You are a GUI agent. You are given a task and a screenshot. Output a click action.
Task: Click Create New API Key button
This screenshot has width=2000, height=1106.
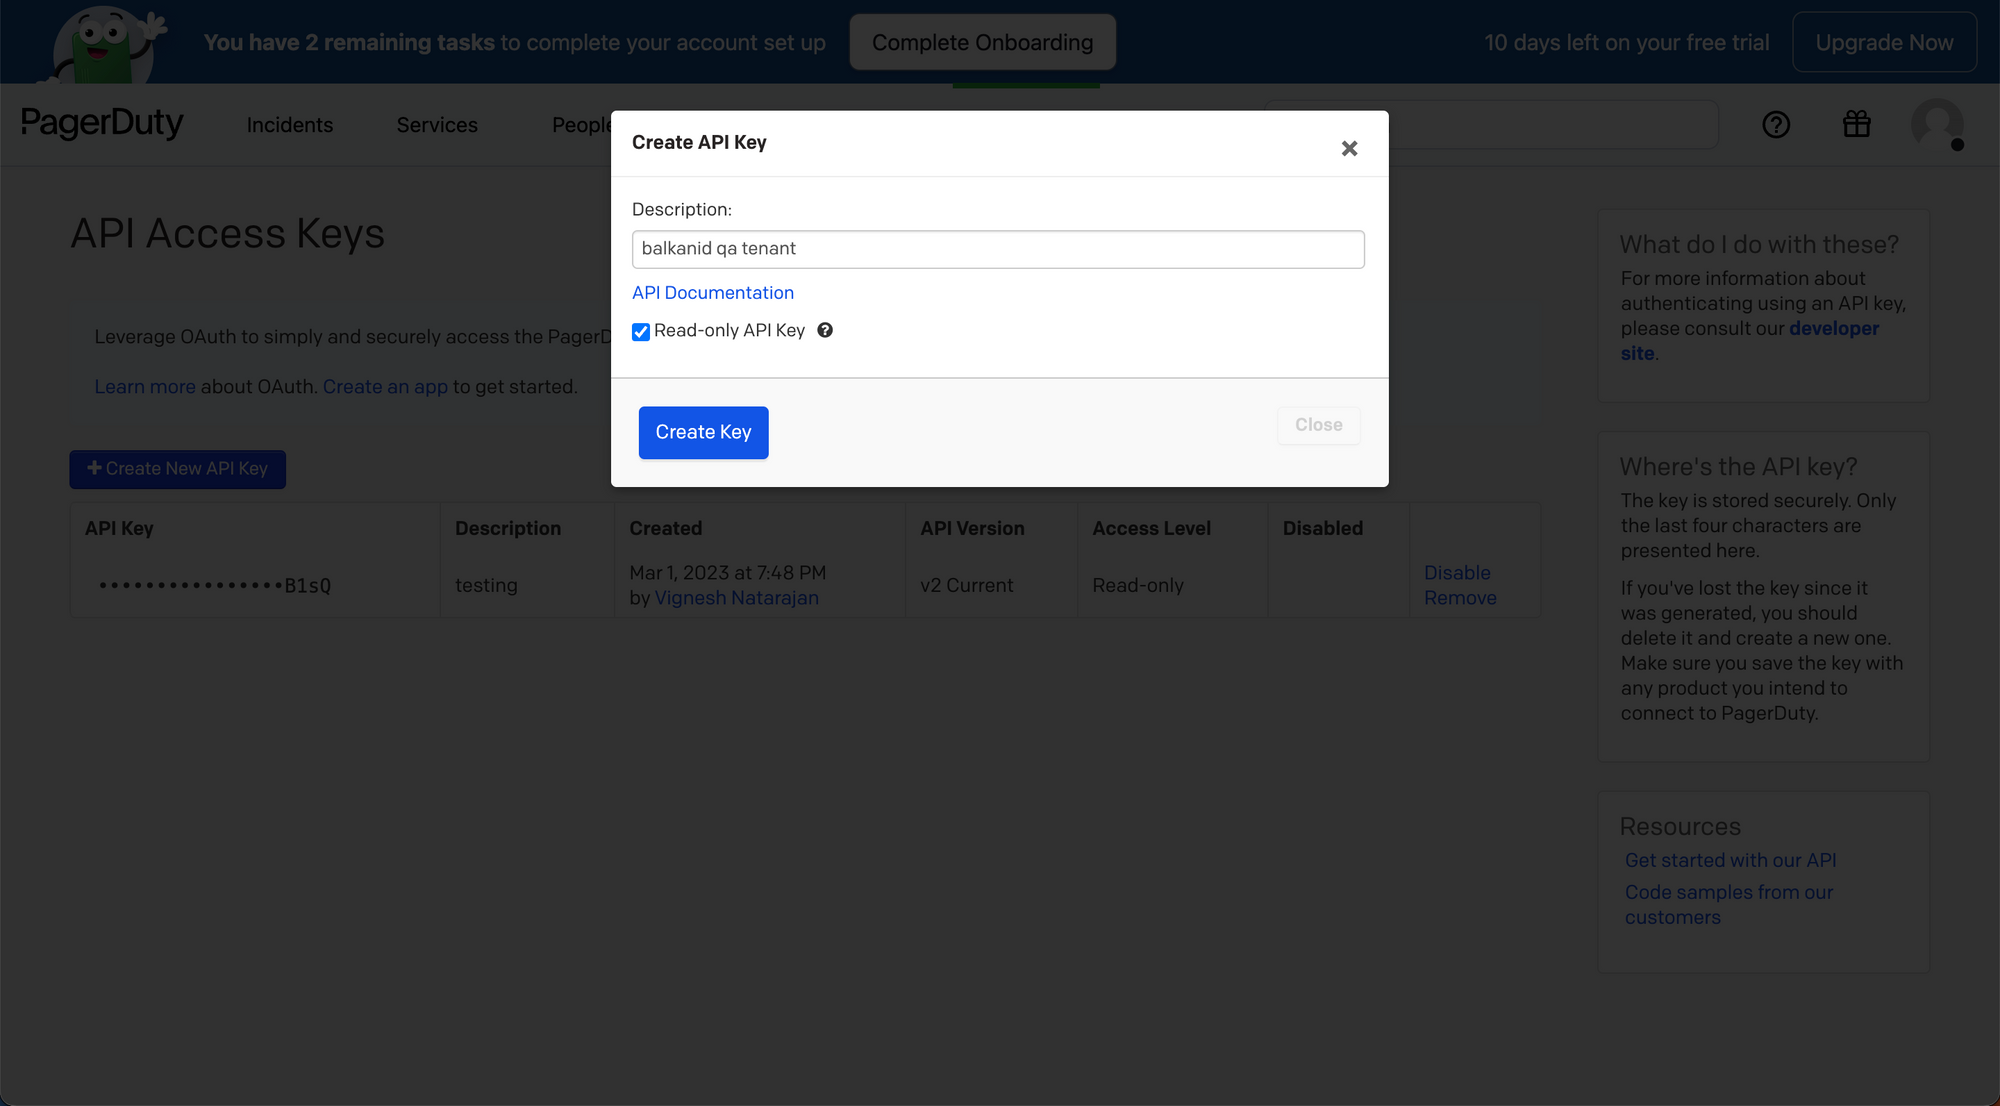click(177, 469)
